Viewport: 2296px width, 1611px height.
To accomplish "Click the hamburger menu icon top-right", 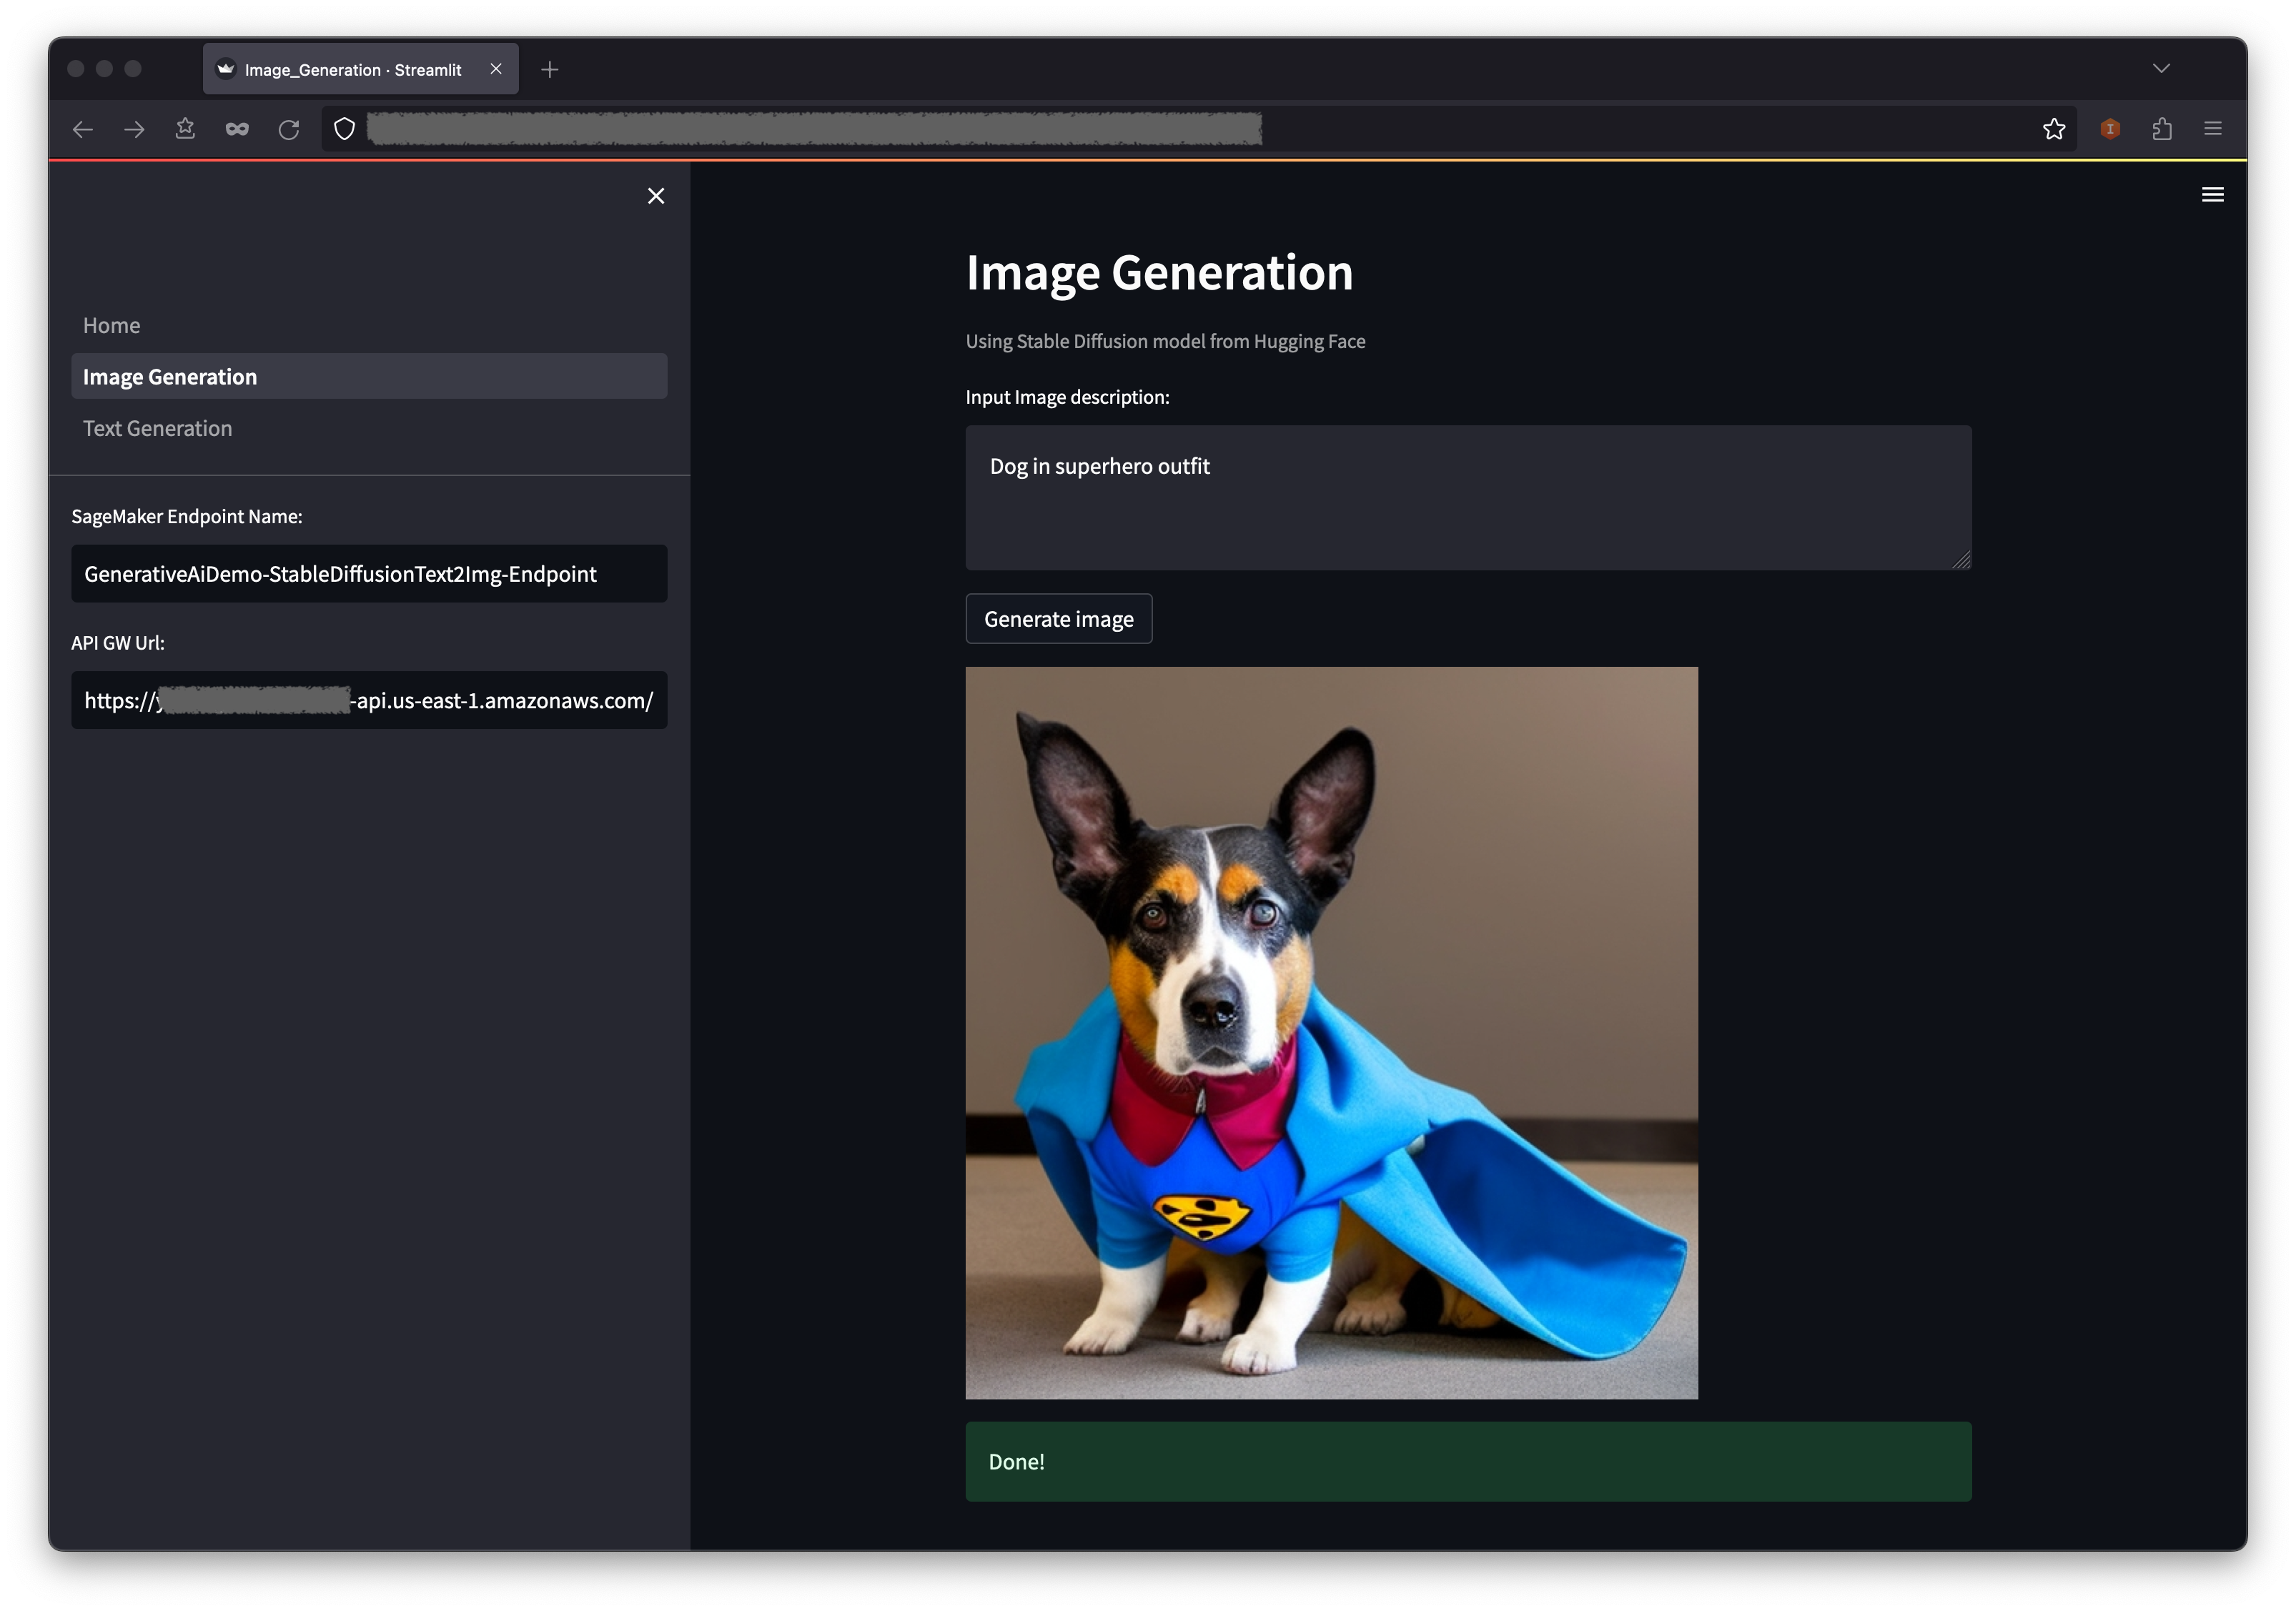I will tap(2212, 194).
